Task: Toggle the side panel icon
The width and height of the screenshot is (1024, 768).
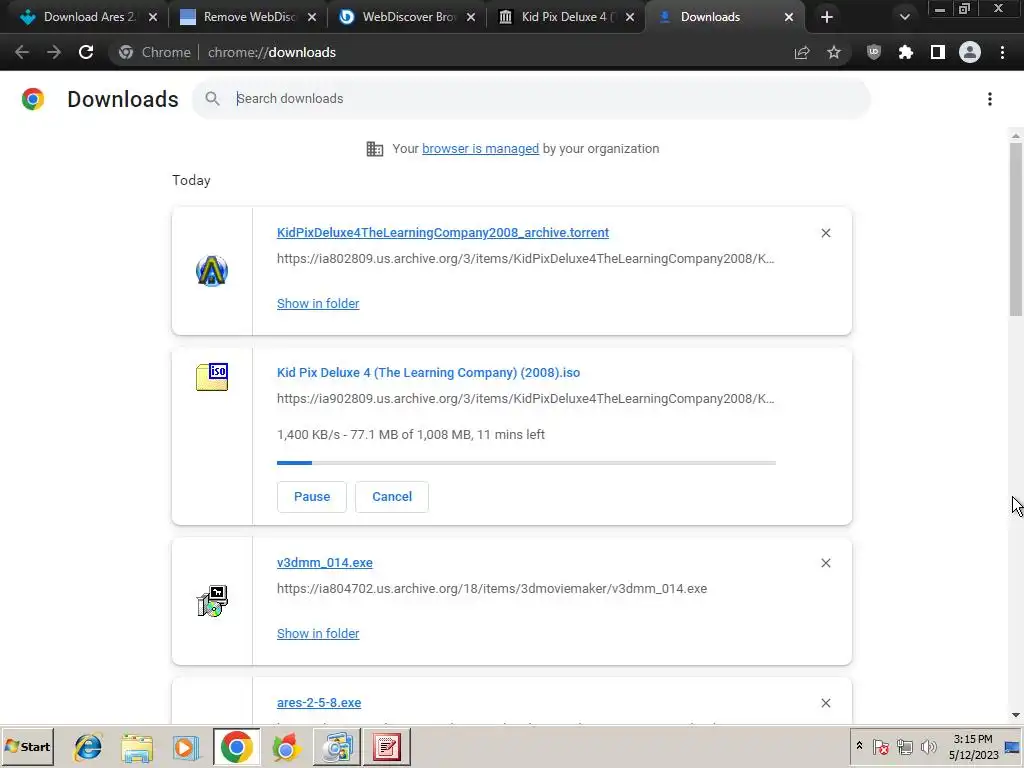Action: coord(938,52)
